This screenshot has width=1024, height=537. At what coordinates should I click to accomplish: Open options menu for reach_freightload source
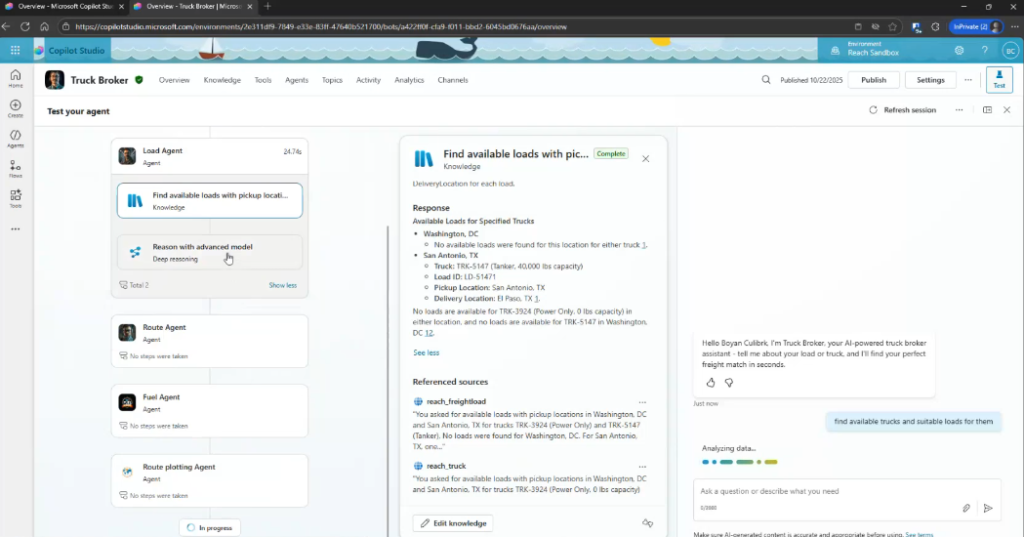[643, 401]
